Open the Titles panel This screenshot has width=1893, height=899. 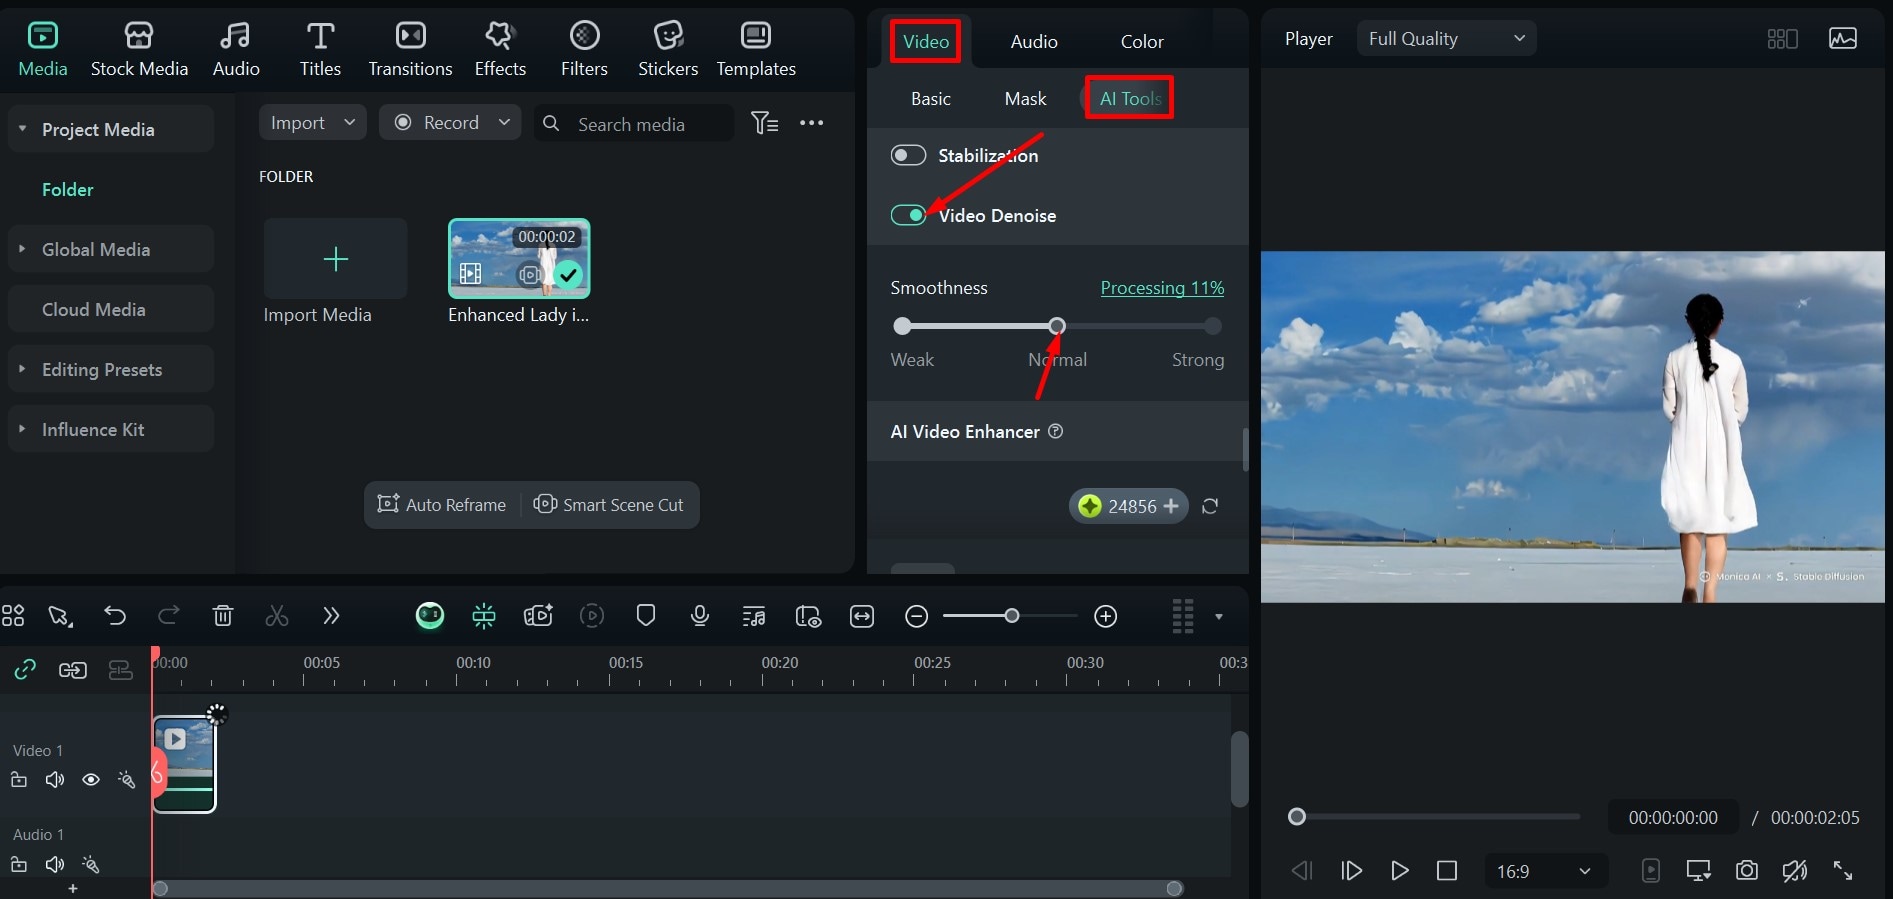pos(320,50)
